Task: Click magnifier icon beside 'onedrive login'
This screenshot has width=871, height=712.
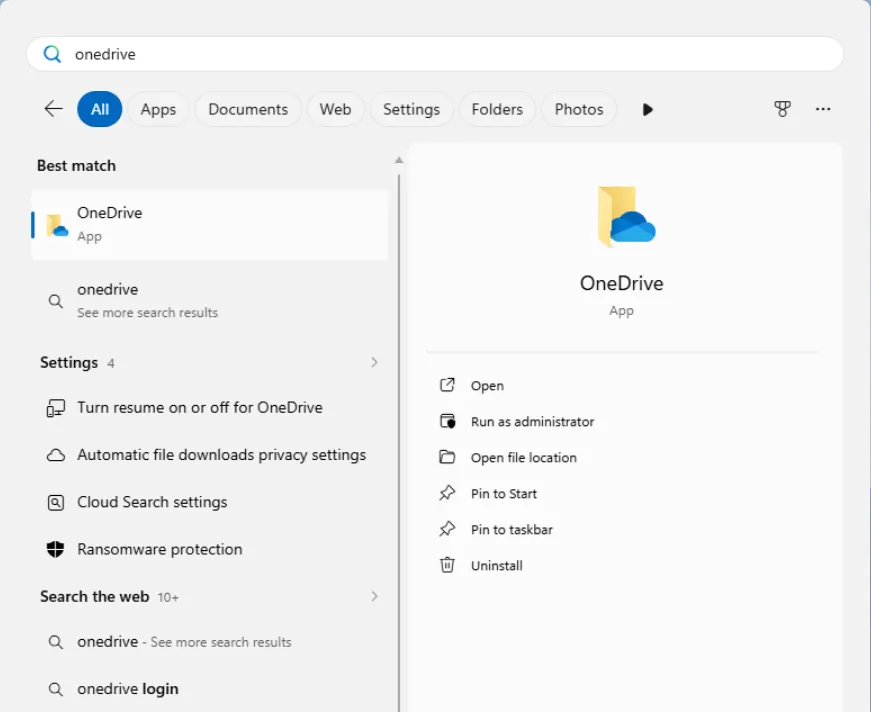Action: [x=56, y=689]
